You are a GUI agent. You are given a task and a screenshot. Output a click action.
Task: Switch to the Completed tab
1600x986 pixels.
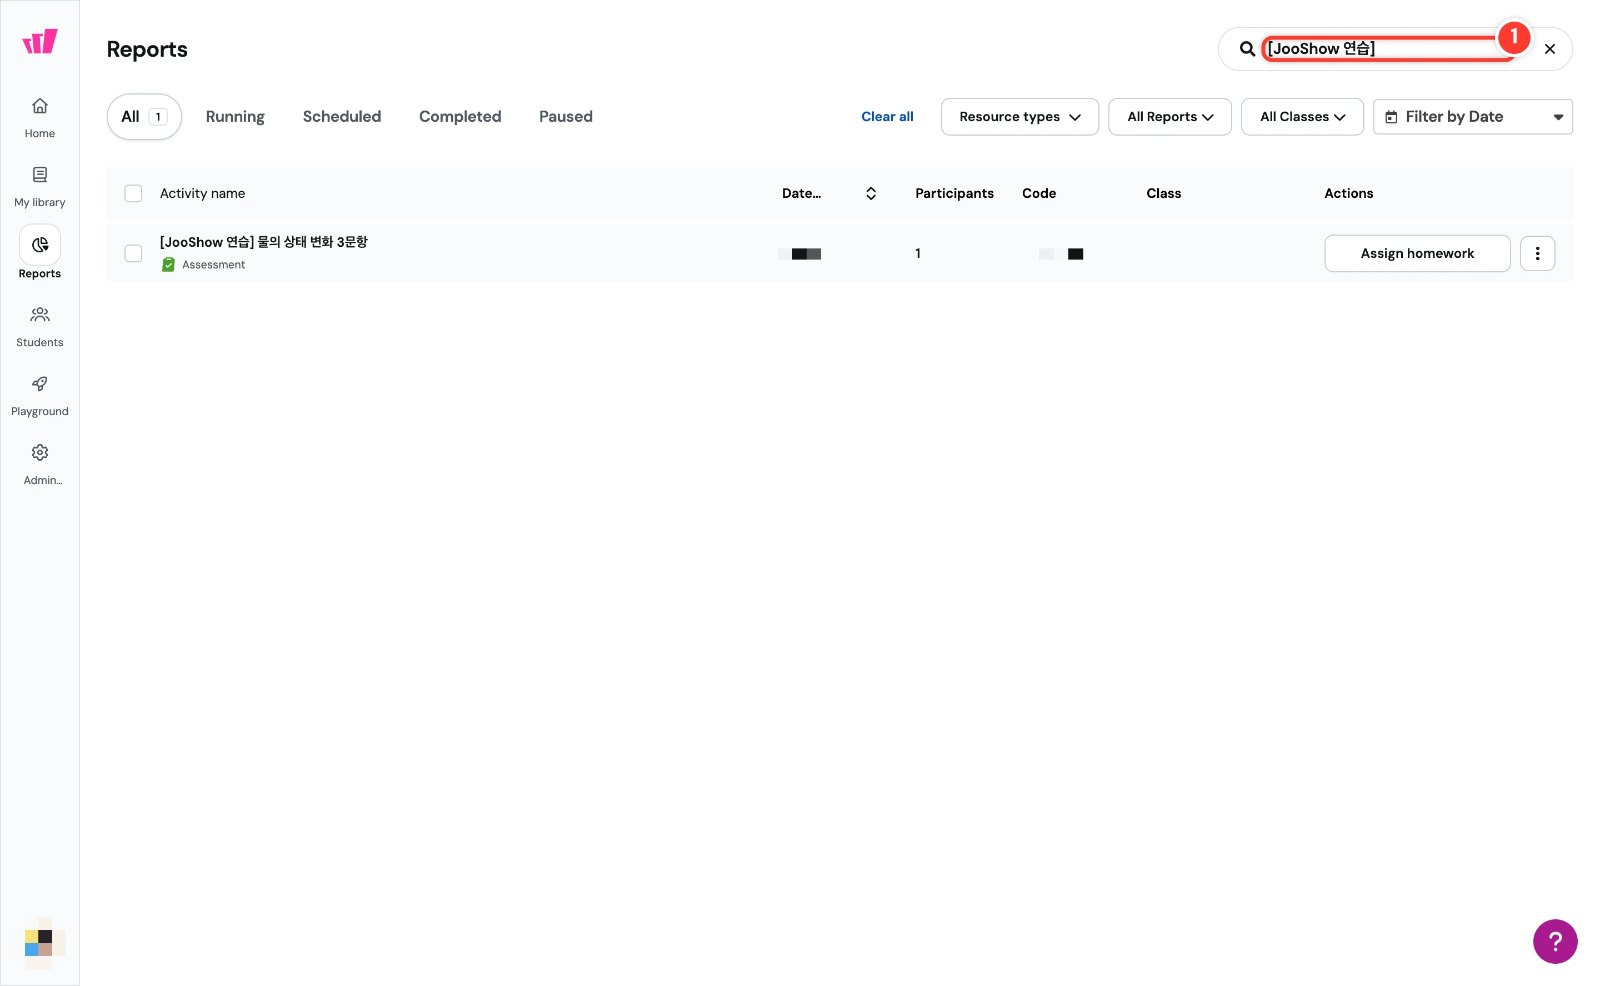(x=460, y=117)
